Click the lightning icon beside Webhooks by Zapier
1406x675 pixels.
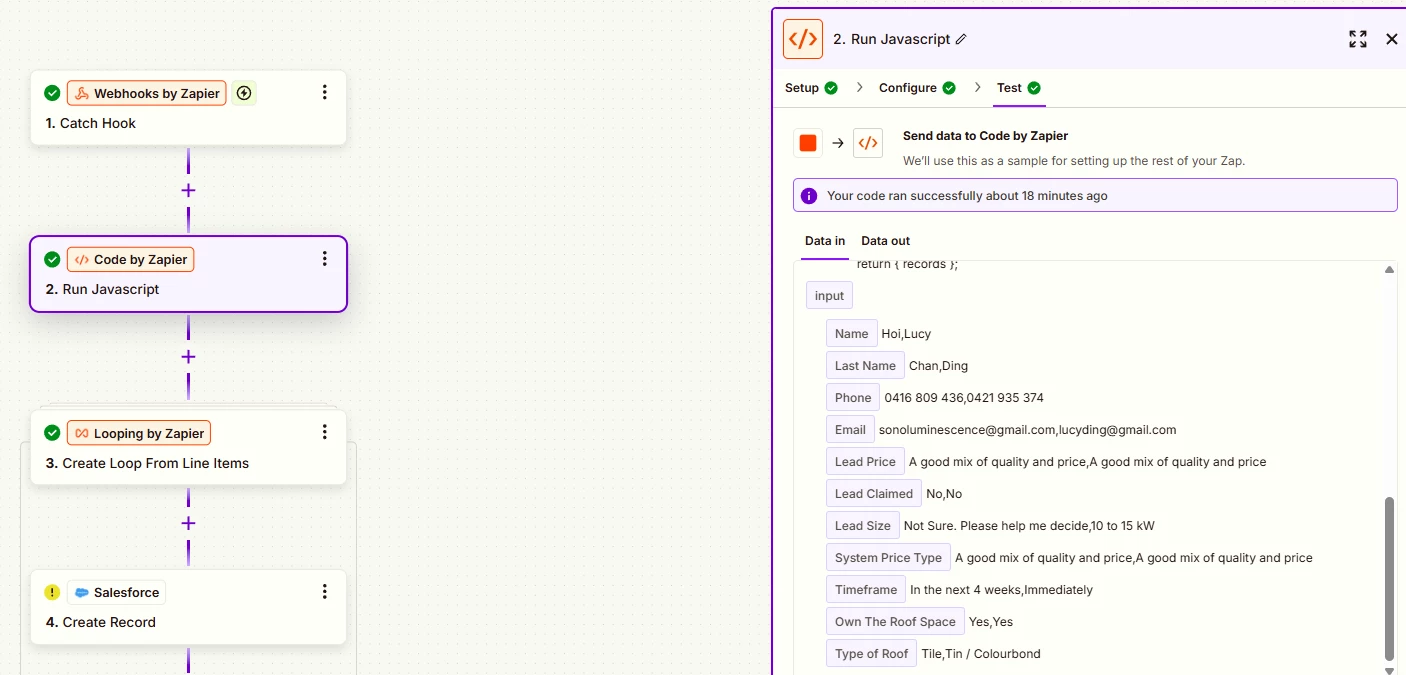point(244,93)
